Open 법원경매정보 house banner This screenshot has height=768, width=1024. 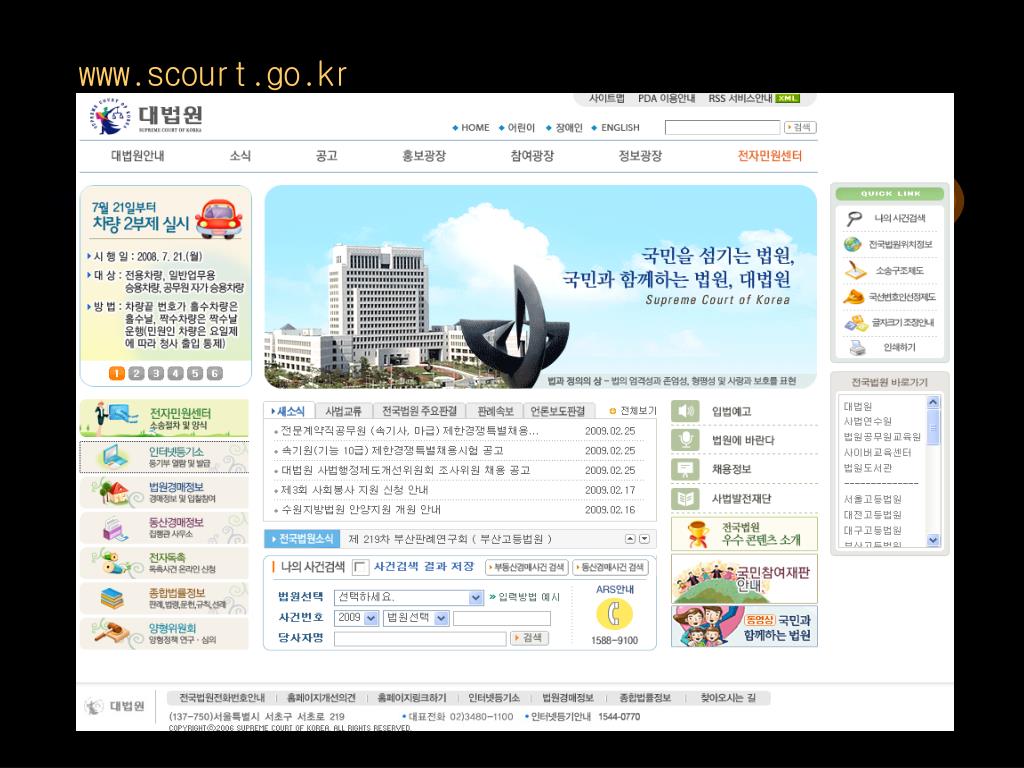tap(164, 492)
